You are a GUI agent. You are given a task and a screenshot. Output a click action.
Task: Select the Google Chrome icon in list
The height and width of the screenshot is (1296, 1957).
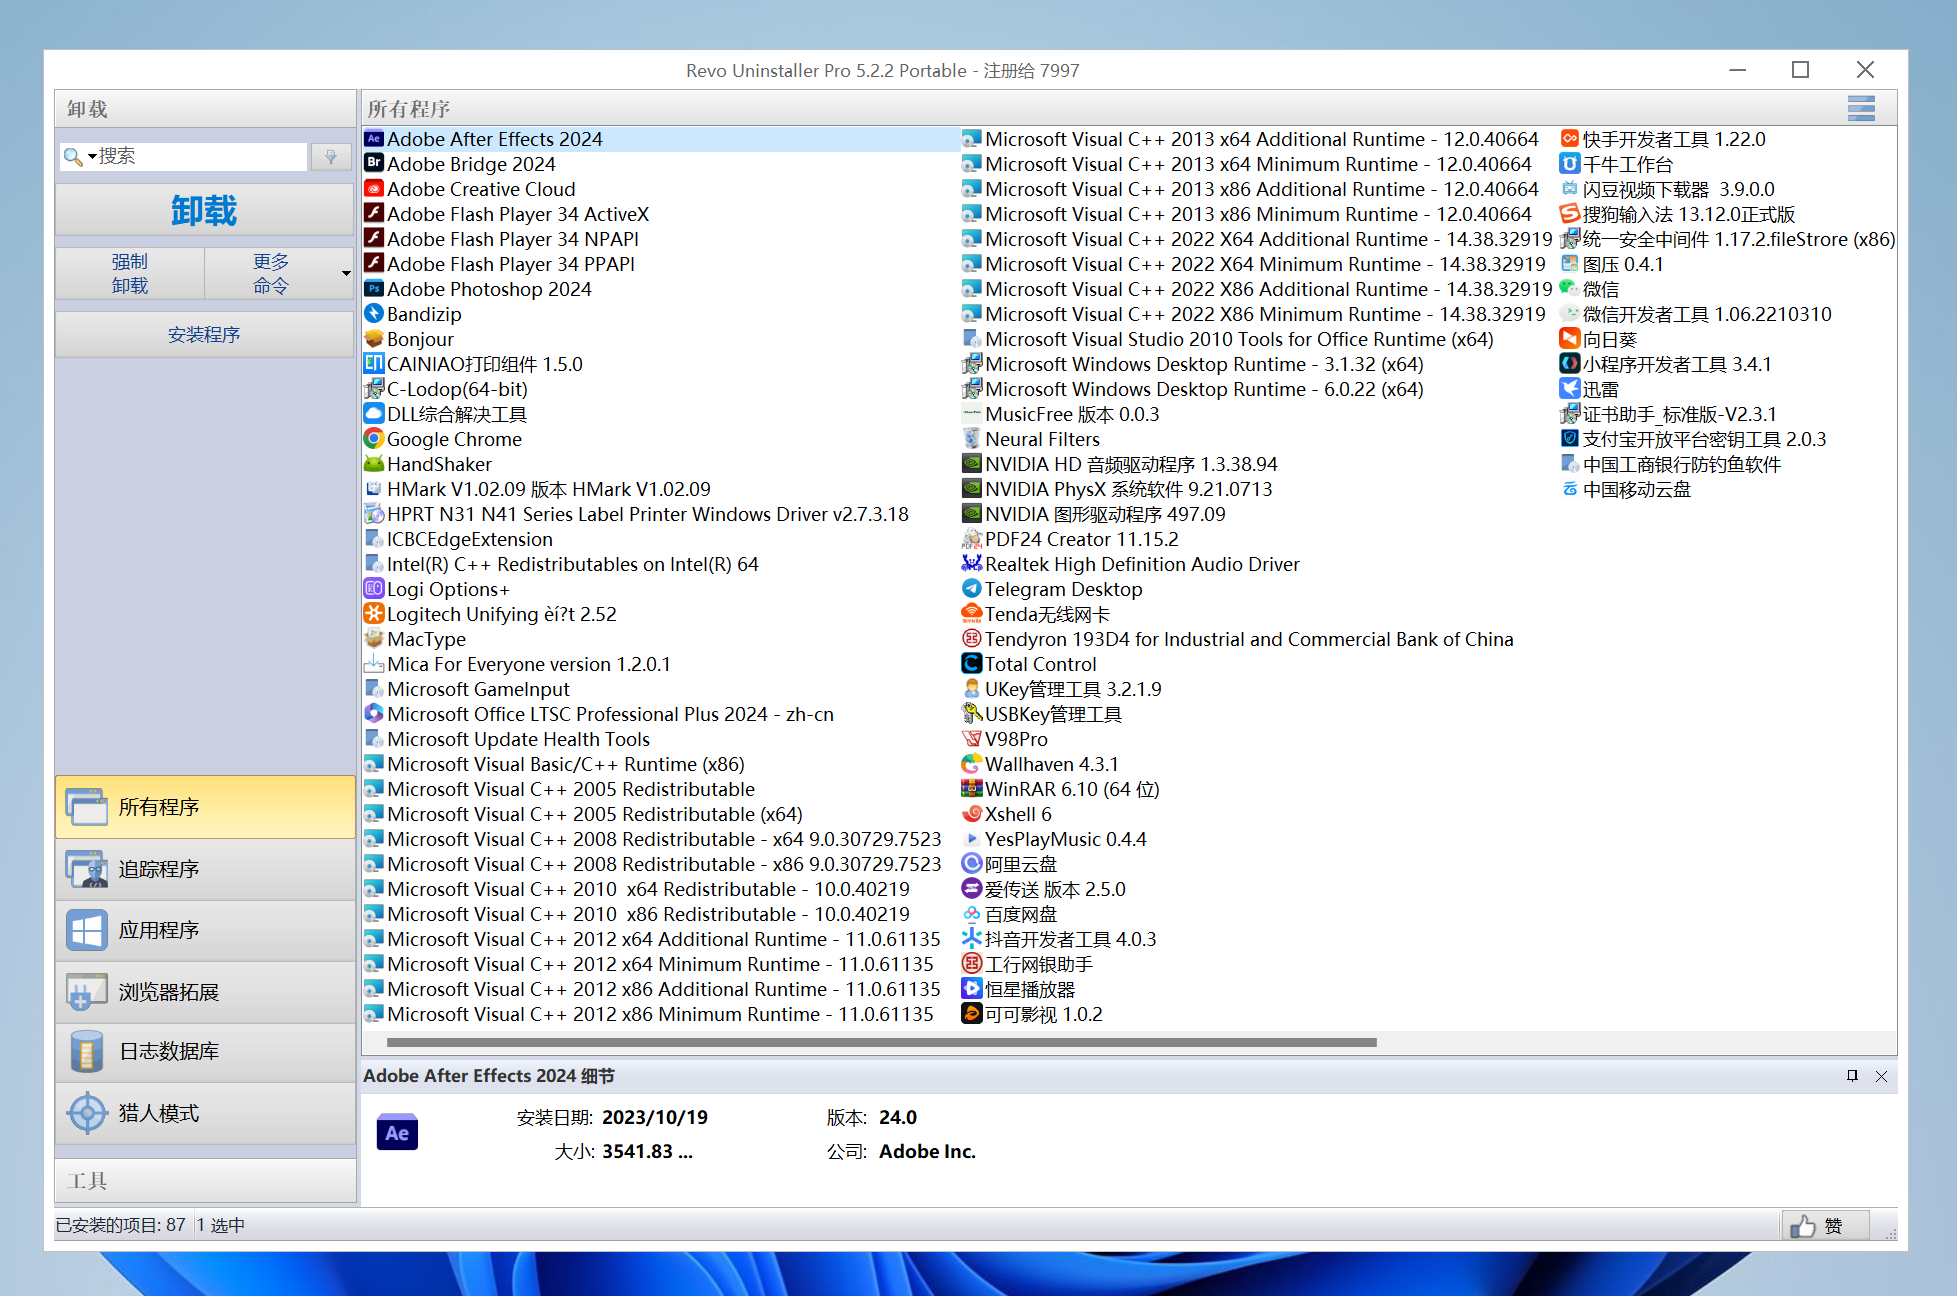point(374,439)
